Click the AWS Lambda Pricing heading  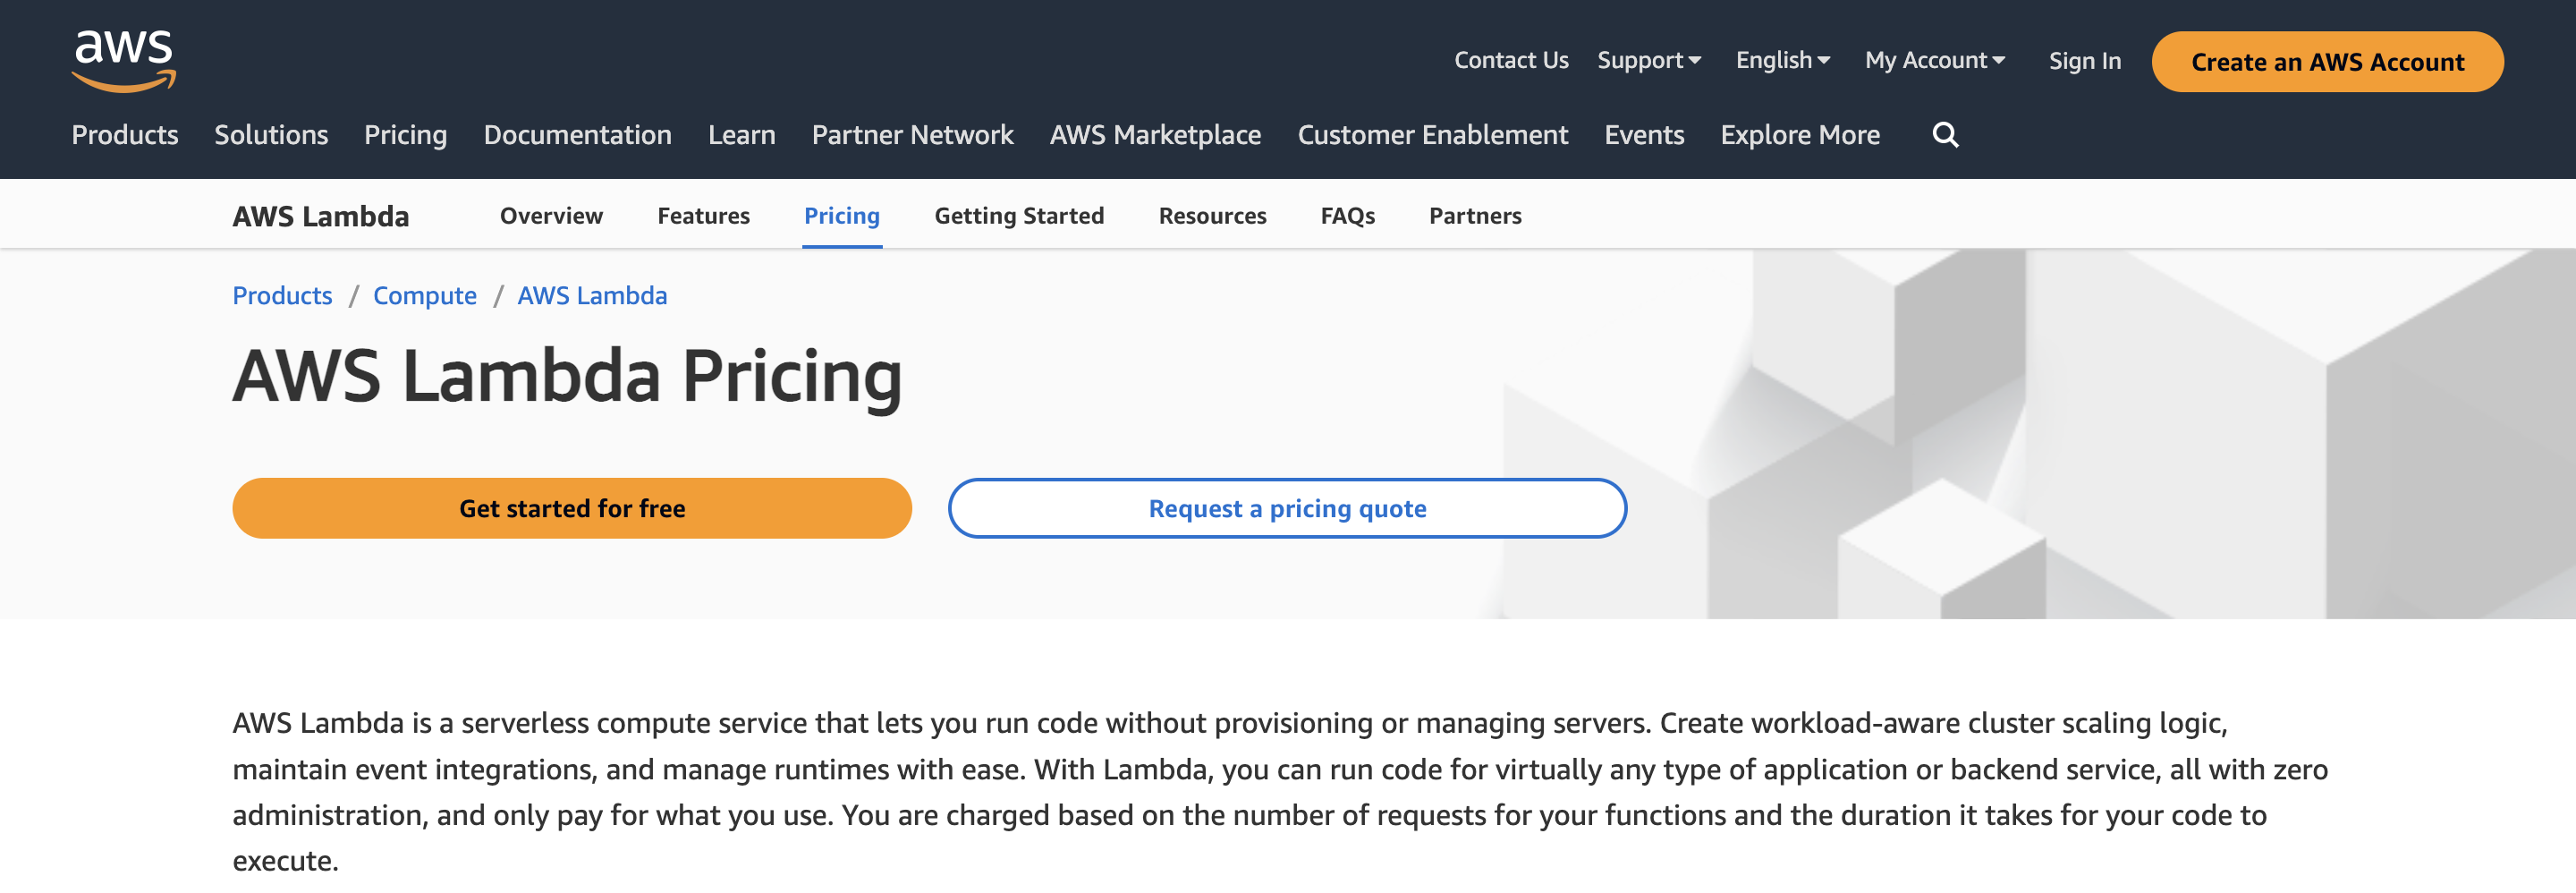(x=567, y=377)
